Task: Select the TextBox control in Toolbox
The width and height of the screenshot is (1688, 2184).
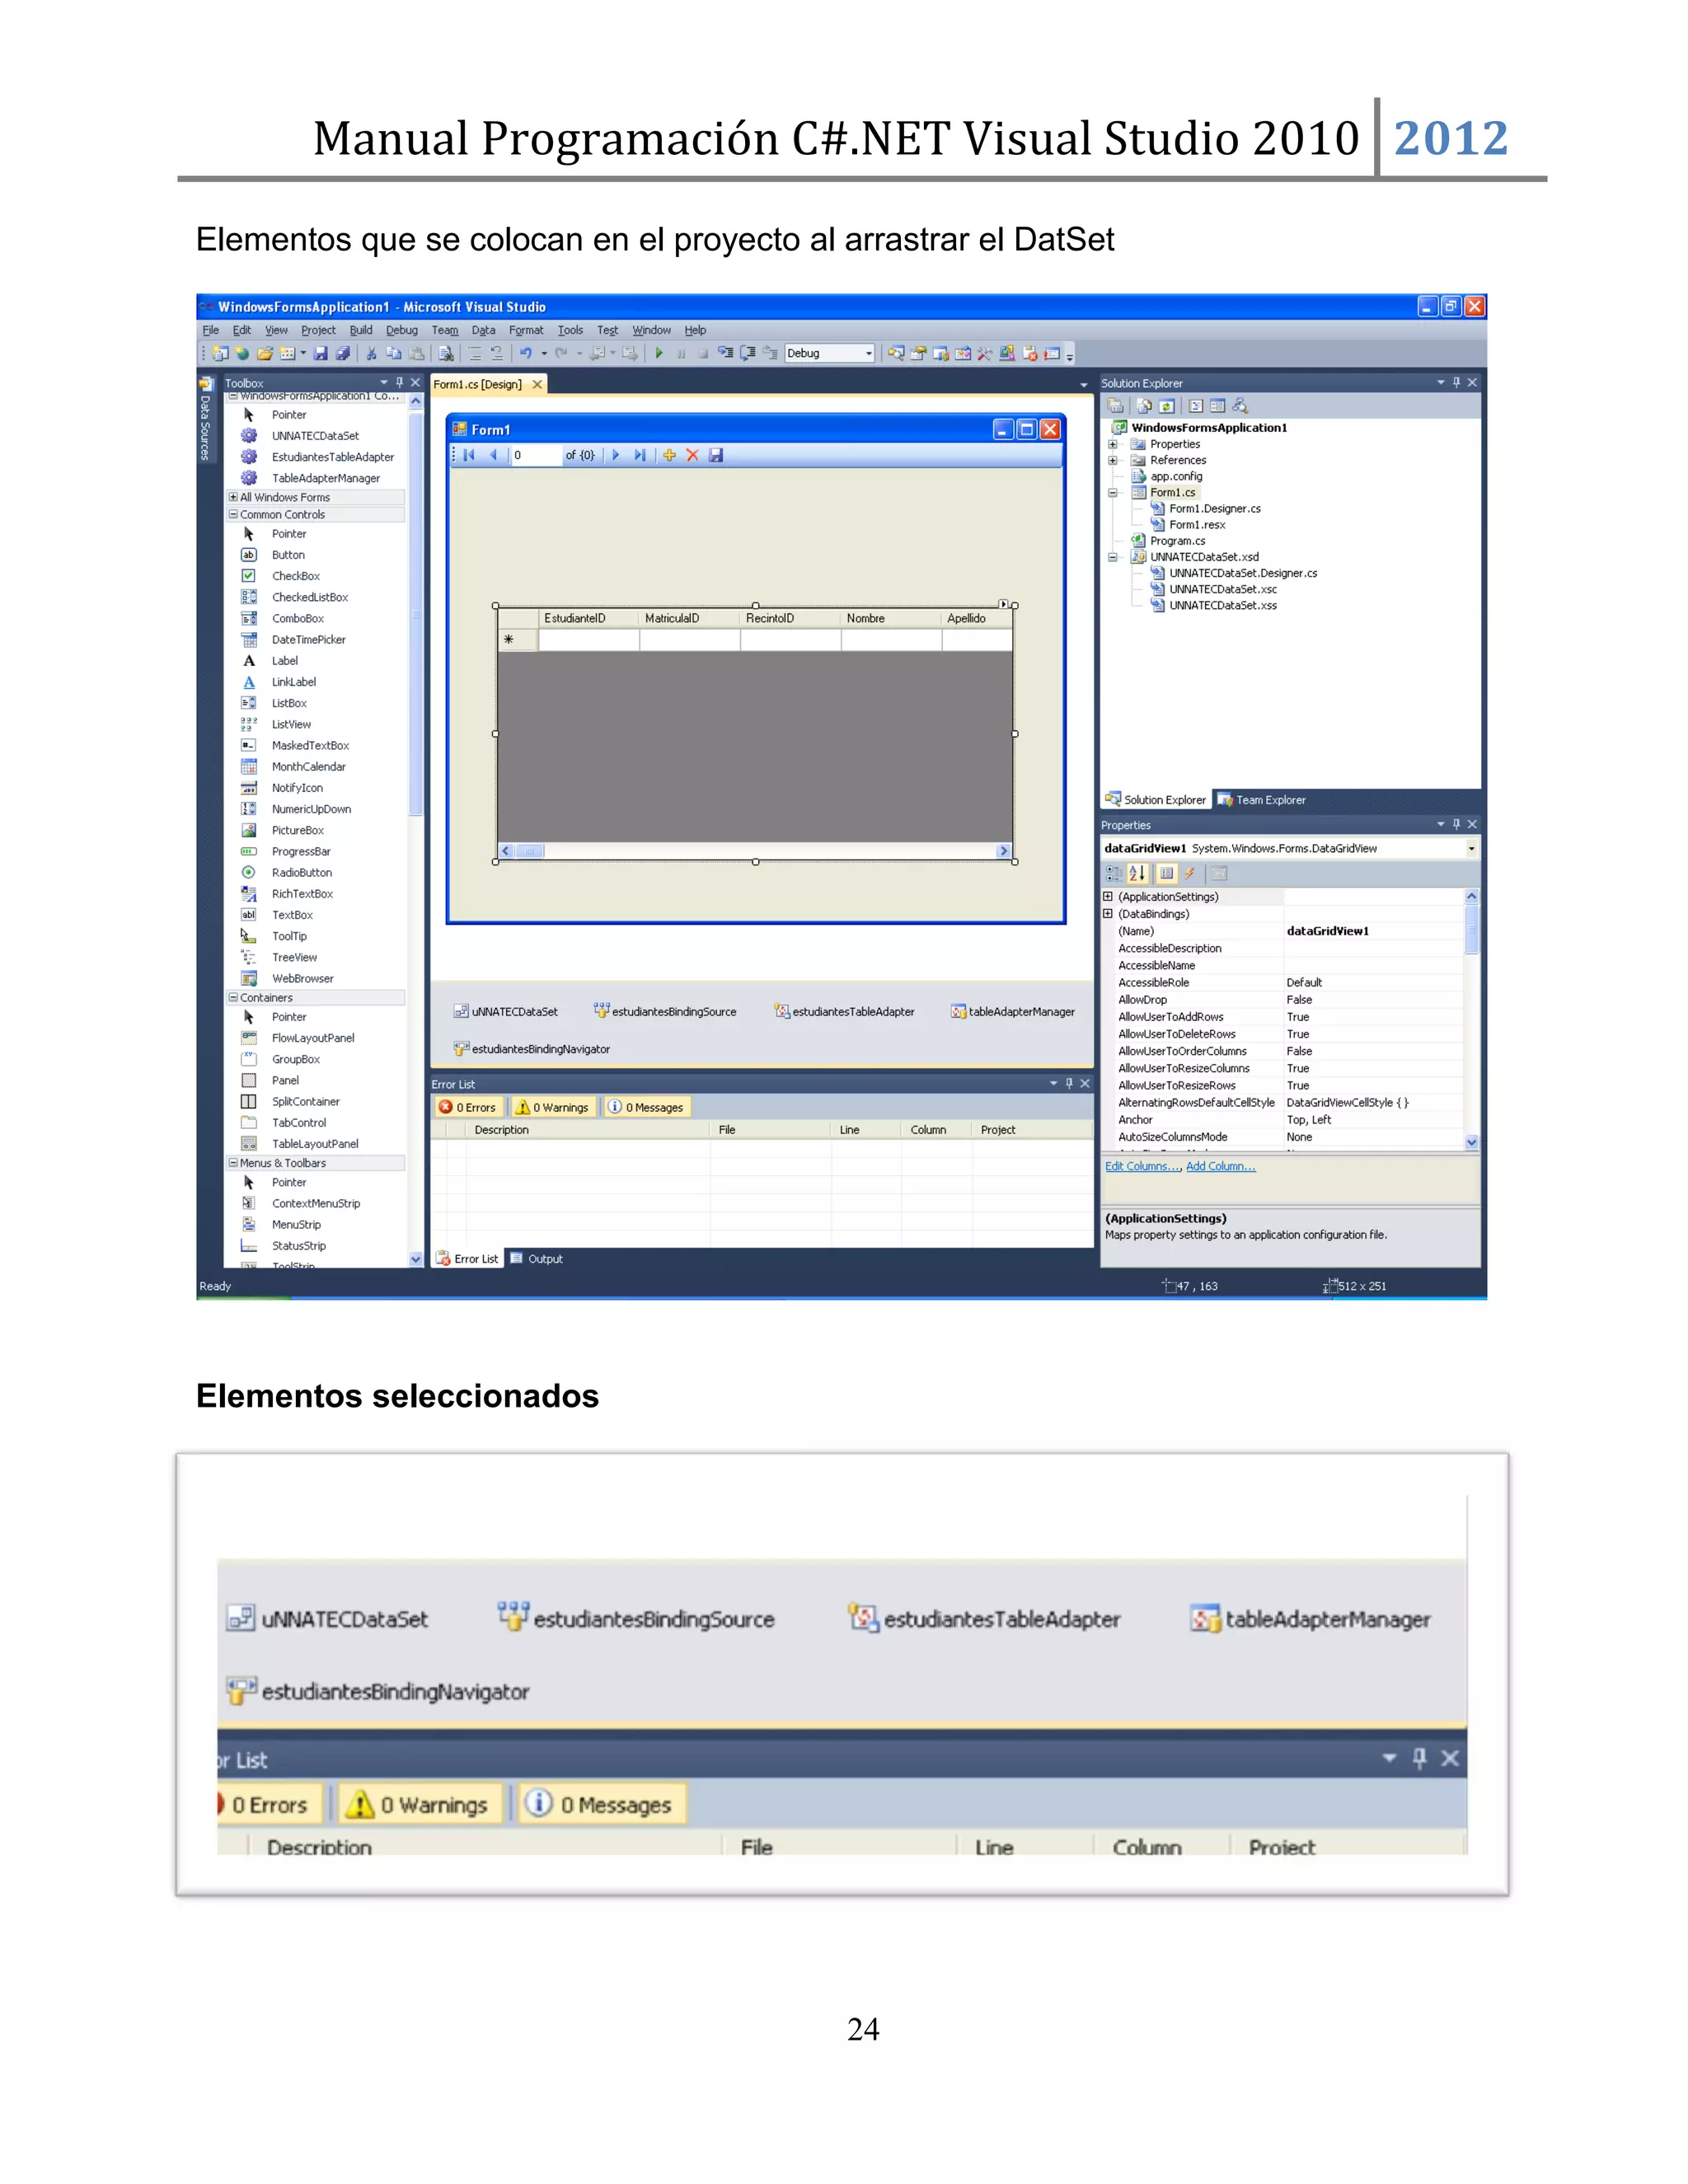Action: [x=292, y=915]
